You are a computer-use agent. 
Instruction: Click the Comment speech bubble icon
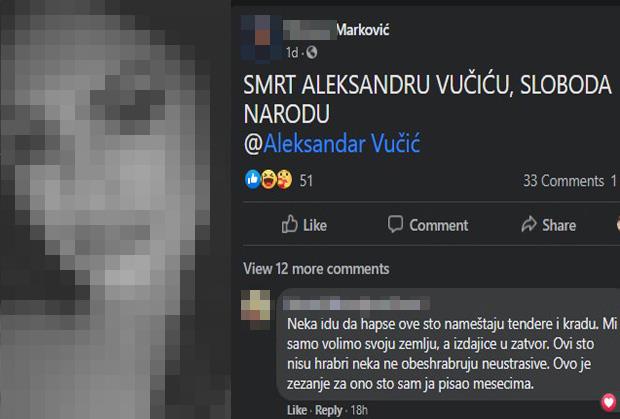(x=395, y=224)
